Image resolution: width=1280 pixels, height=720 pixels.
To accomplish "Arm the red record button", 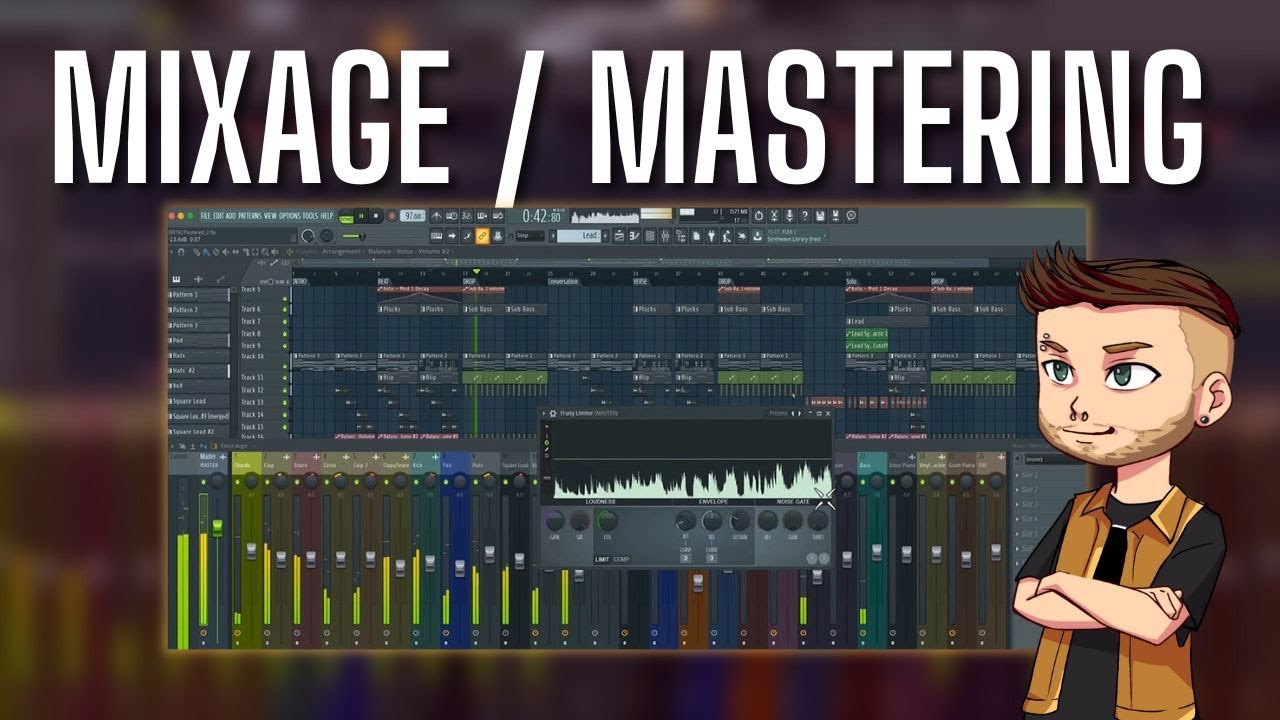I will pyautogui.click(x=392, y=216).
